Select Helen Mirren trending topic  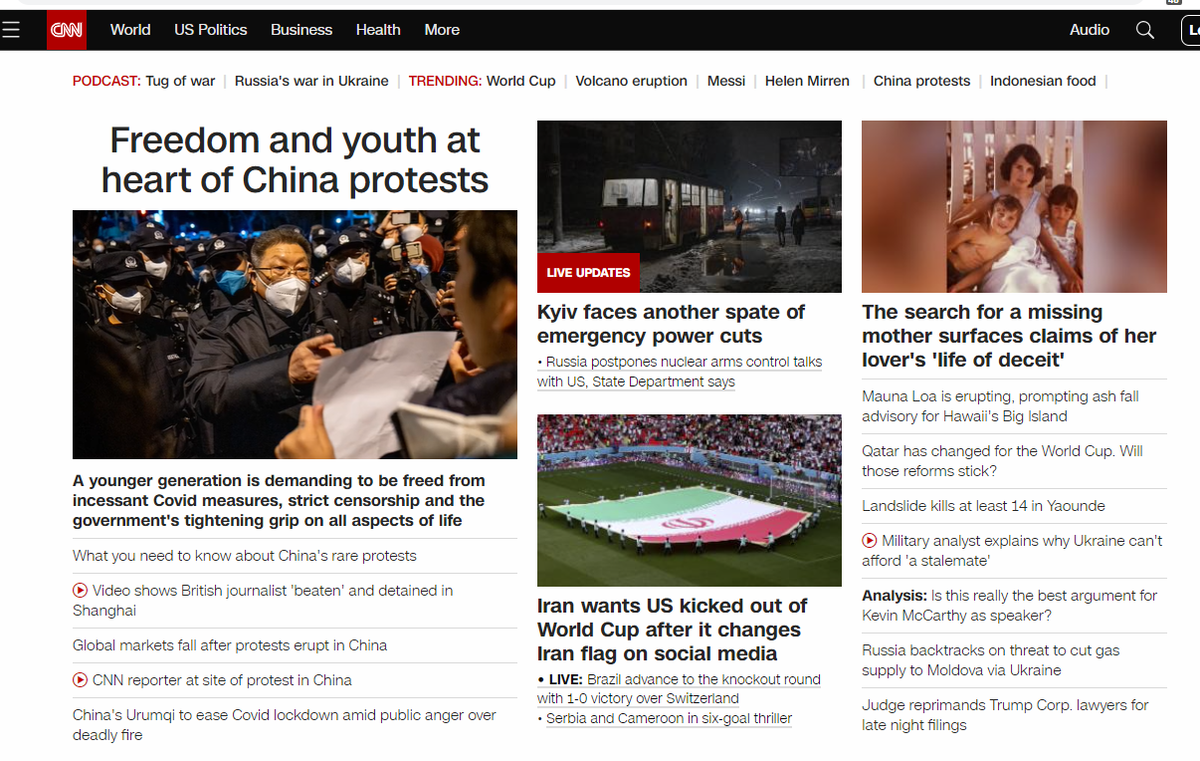807,81
